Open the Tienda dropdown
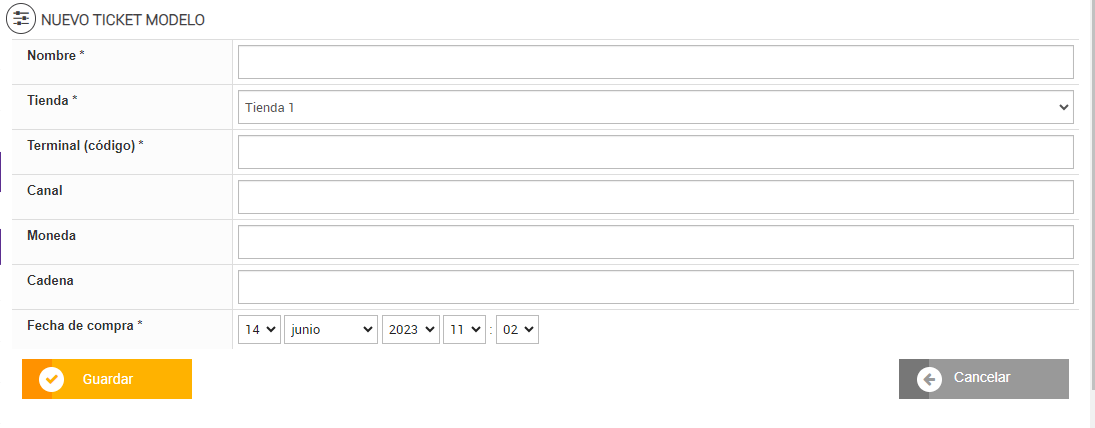 click(655, 107)
